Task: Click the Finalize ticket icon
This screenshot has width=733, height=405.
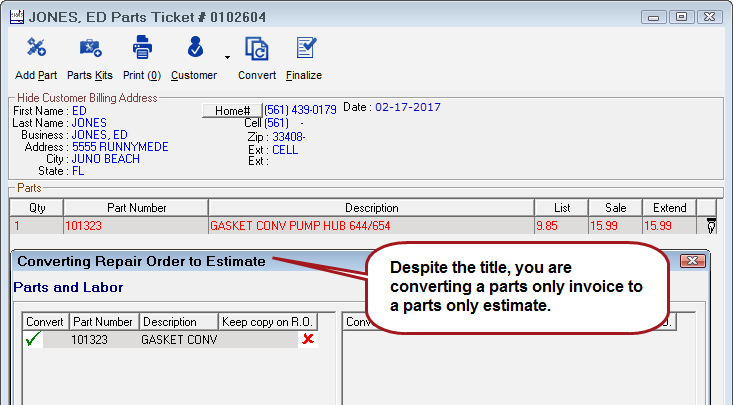Action: point(304,48)
